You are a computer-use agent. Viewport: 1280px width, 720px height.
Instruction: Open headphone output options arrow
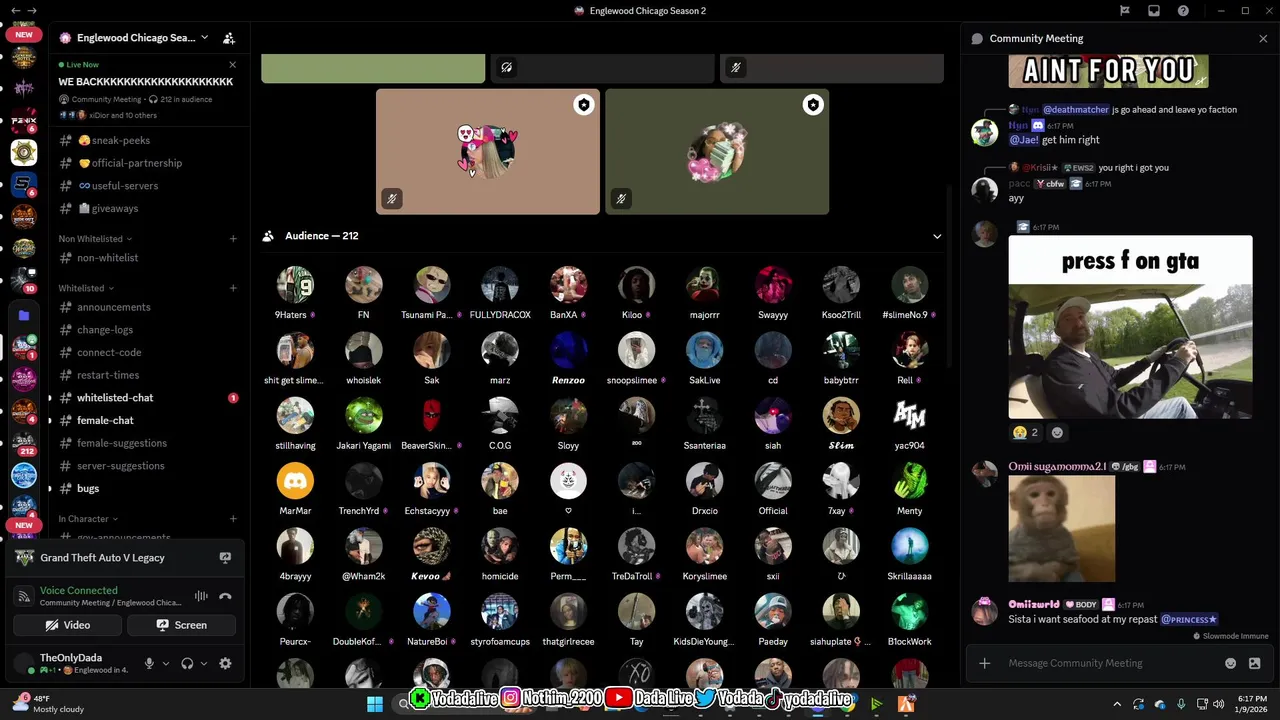tap(204, 663)
